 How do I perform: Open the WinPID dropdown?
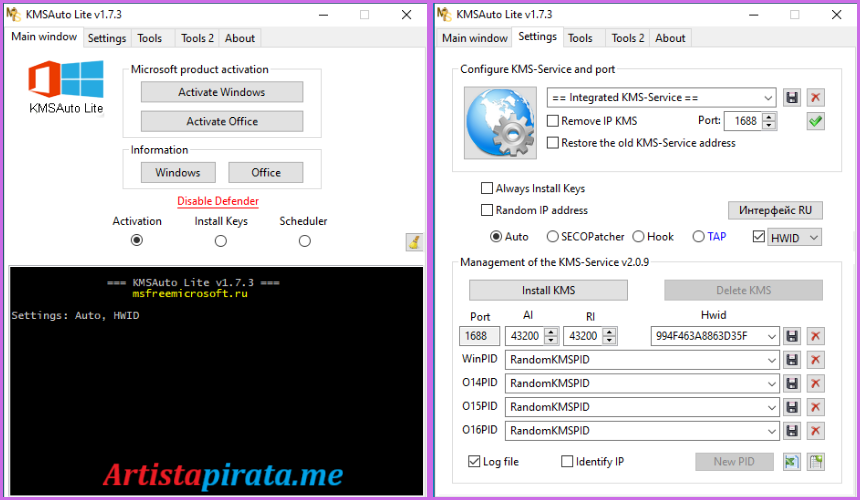[x=772, y=360]
